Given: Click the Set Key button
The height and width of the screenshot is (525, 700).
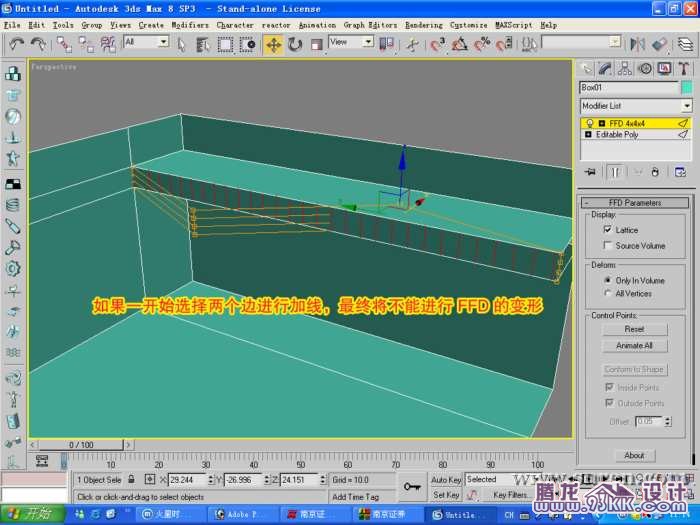Looking at the screenshot, I should pyautogui.click(x=446, y=495).
